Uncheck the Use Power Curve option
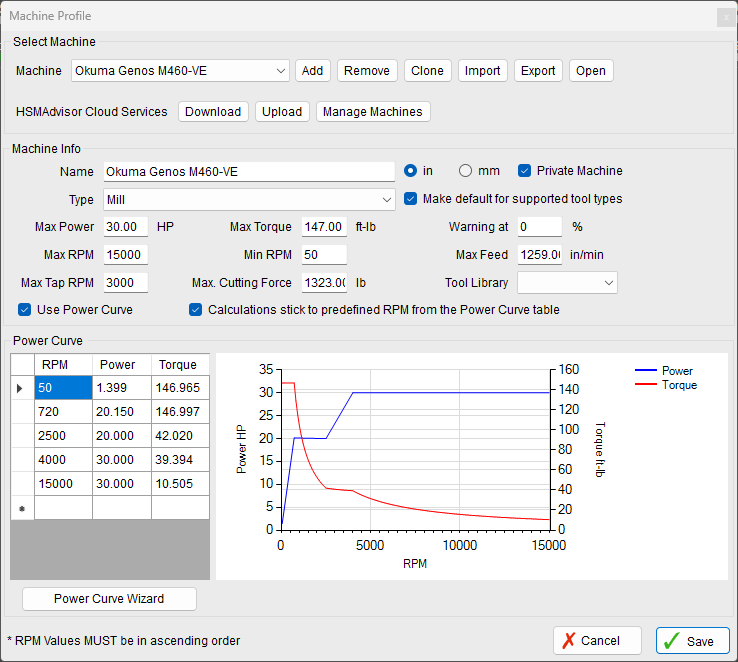The height and width of the screenshot is (662, 738). click(25, 310)
